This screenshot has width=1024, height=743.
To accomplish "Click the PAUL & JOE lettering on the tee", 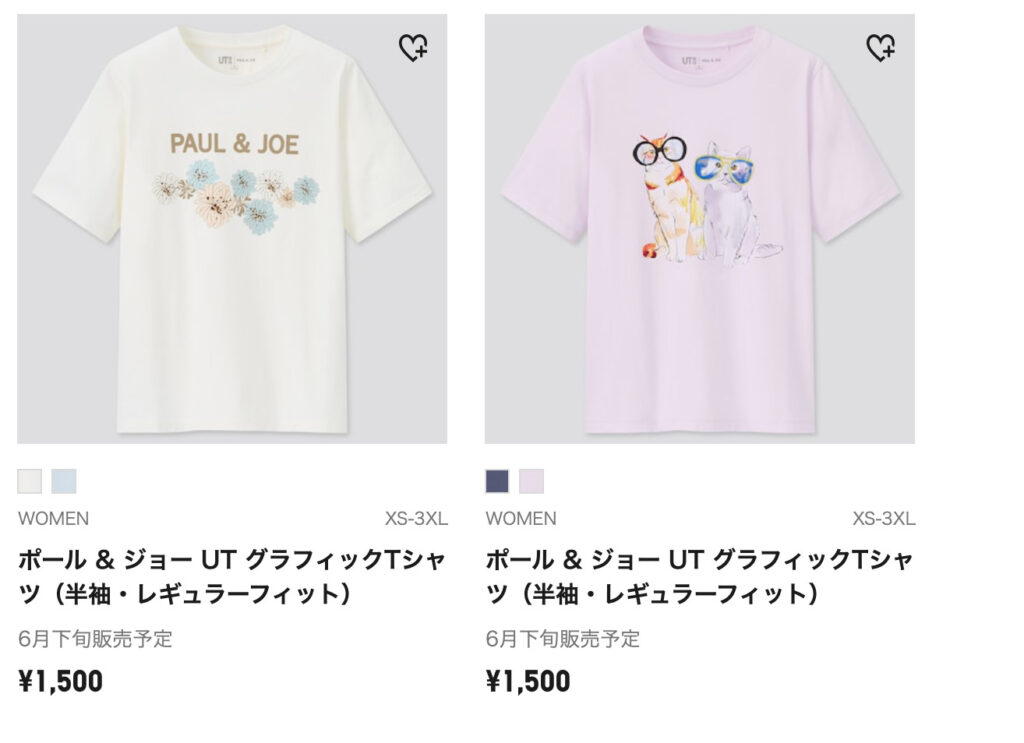I will click(234, 144).
